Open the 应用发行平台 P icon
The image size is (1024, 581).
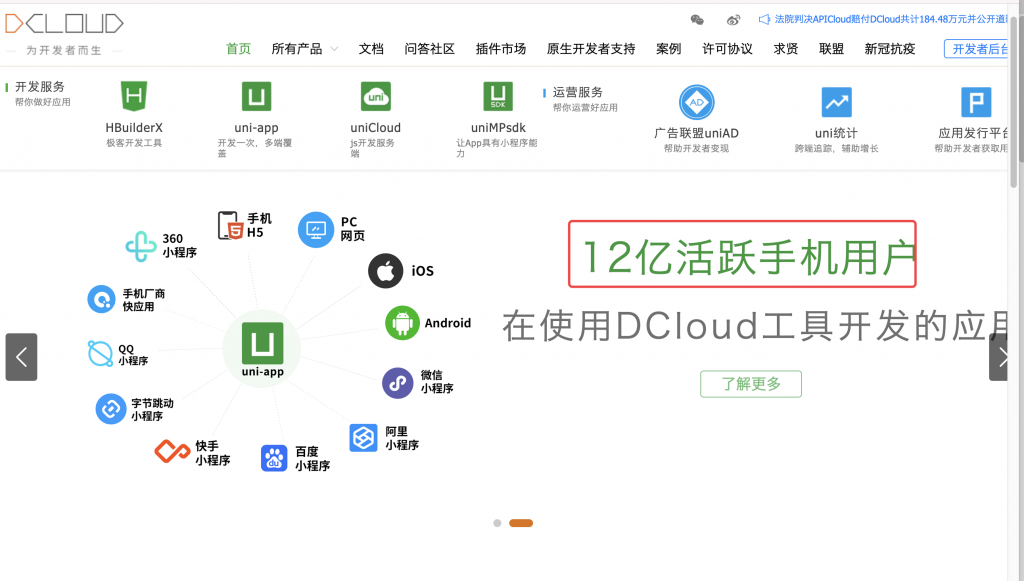click(976, 102)
